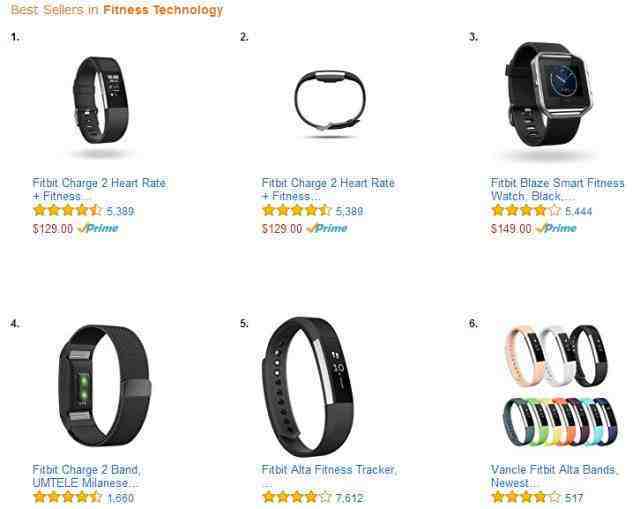Click star rating of Fitbit Blaze
This screenshot has width=640, height=509.
click(526, 211)
